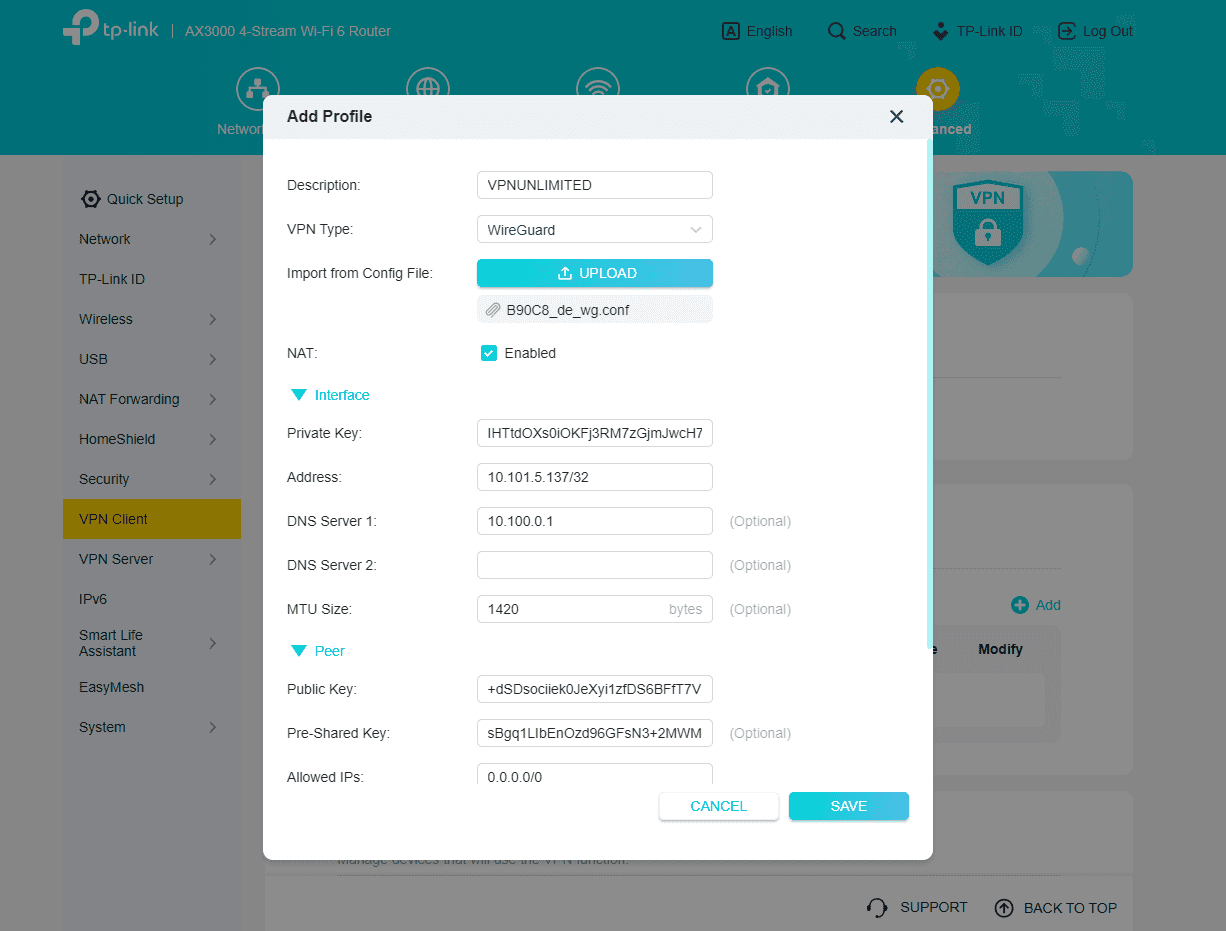Collapse the Peer section

(298, 650)
